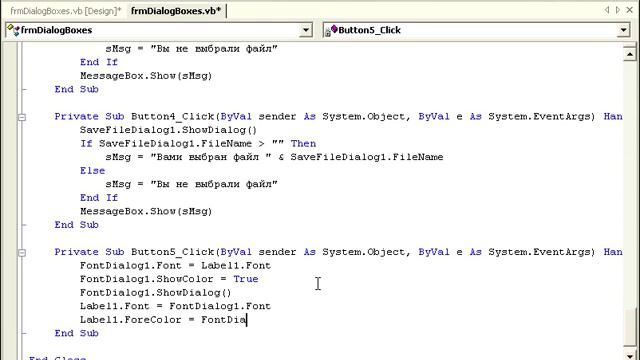Click 'If SaveFileDialog1.FileName' line
The image size is (640, 360).
[198, 144]
